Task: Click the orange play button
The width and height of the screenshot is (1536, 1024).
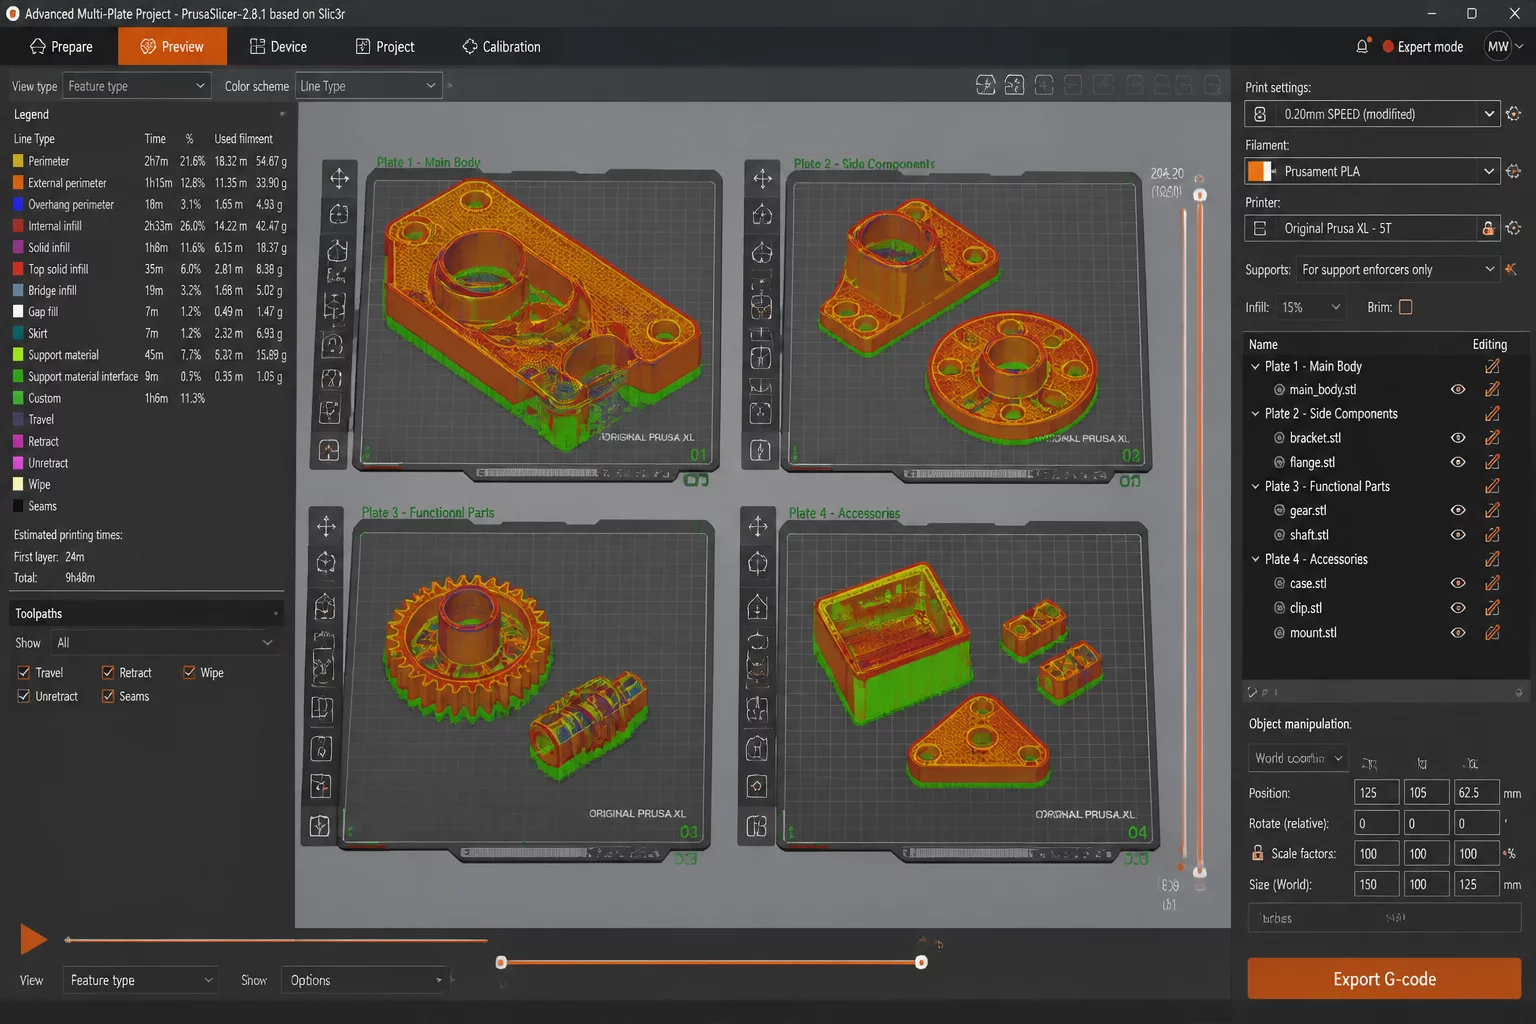Action: click(x=33, y=939)
